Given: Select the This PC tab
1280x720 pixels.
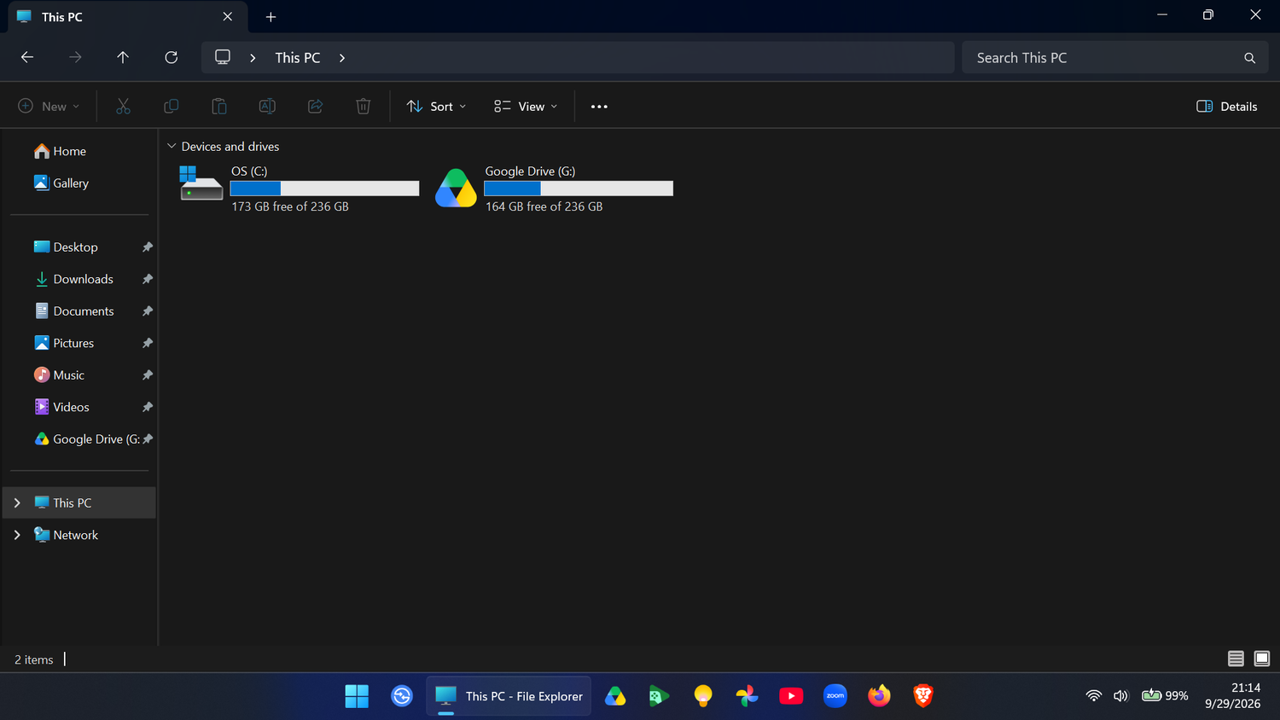Looking at the screenshot, I should (125, 17).
